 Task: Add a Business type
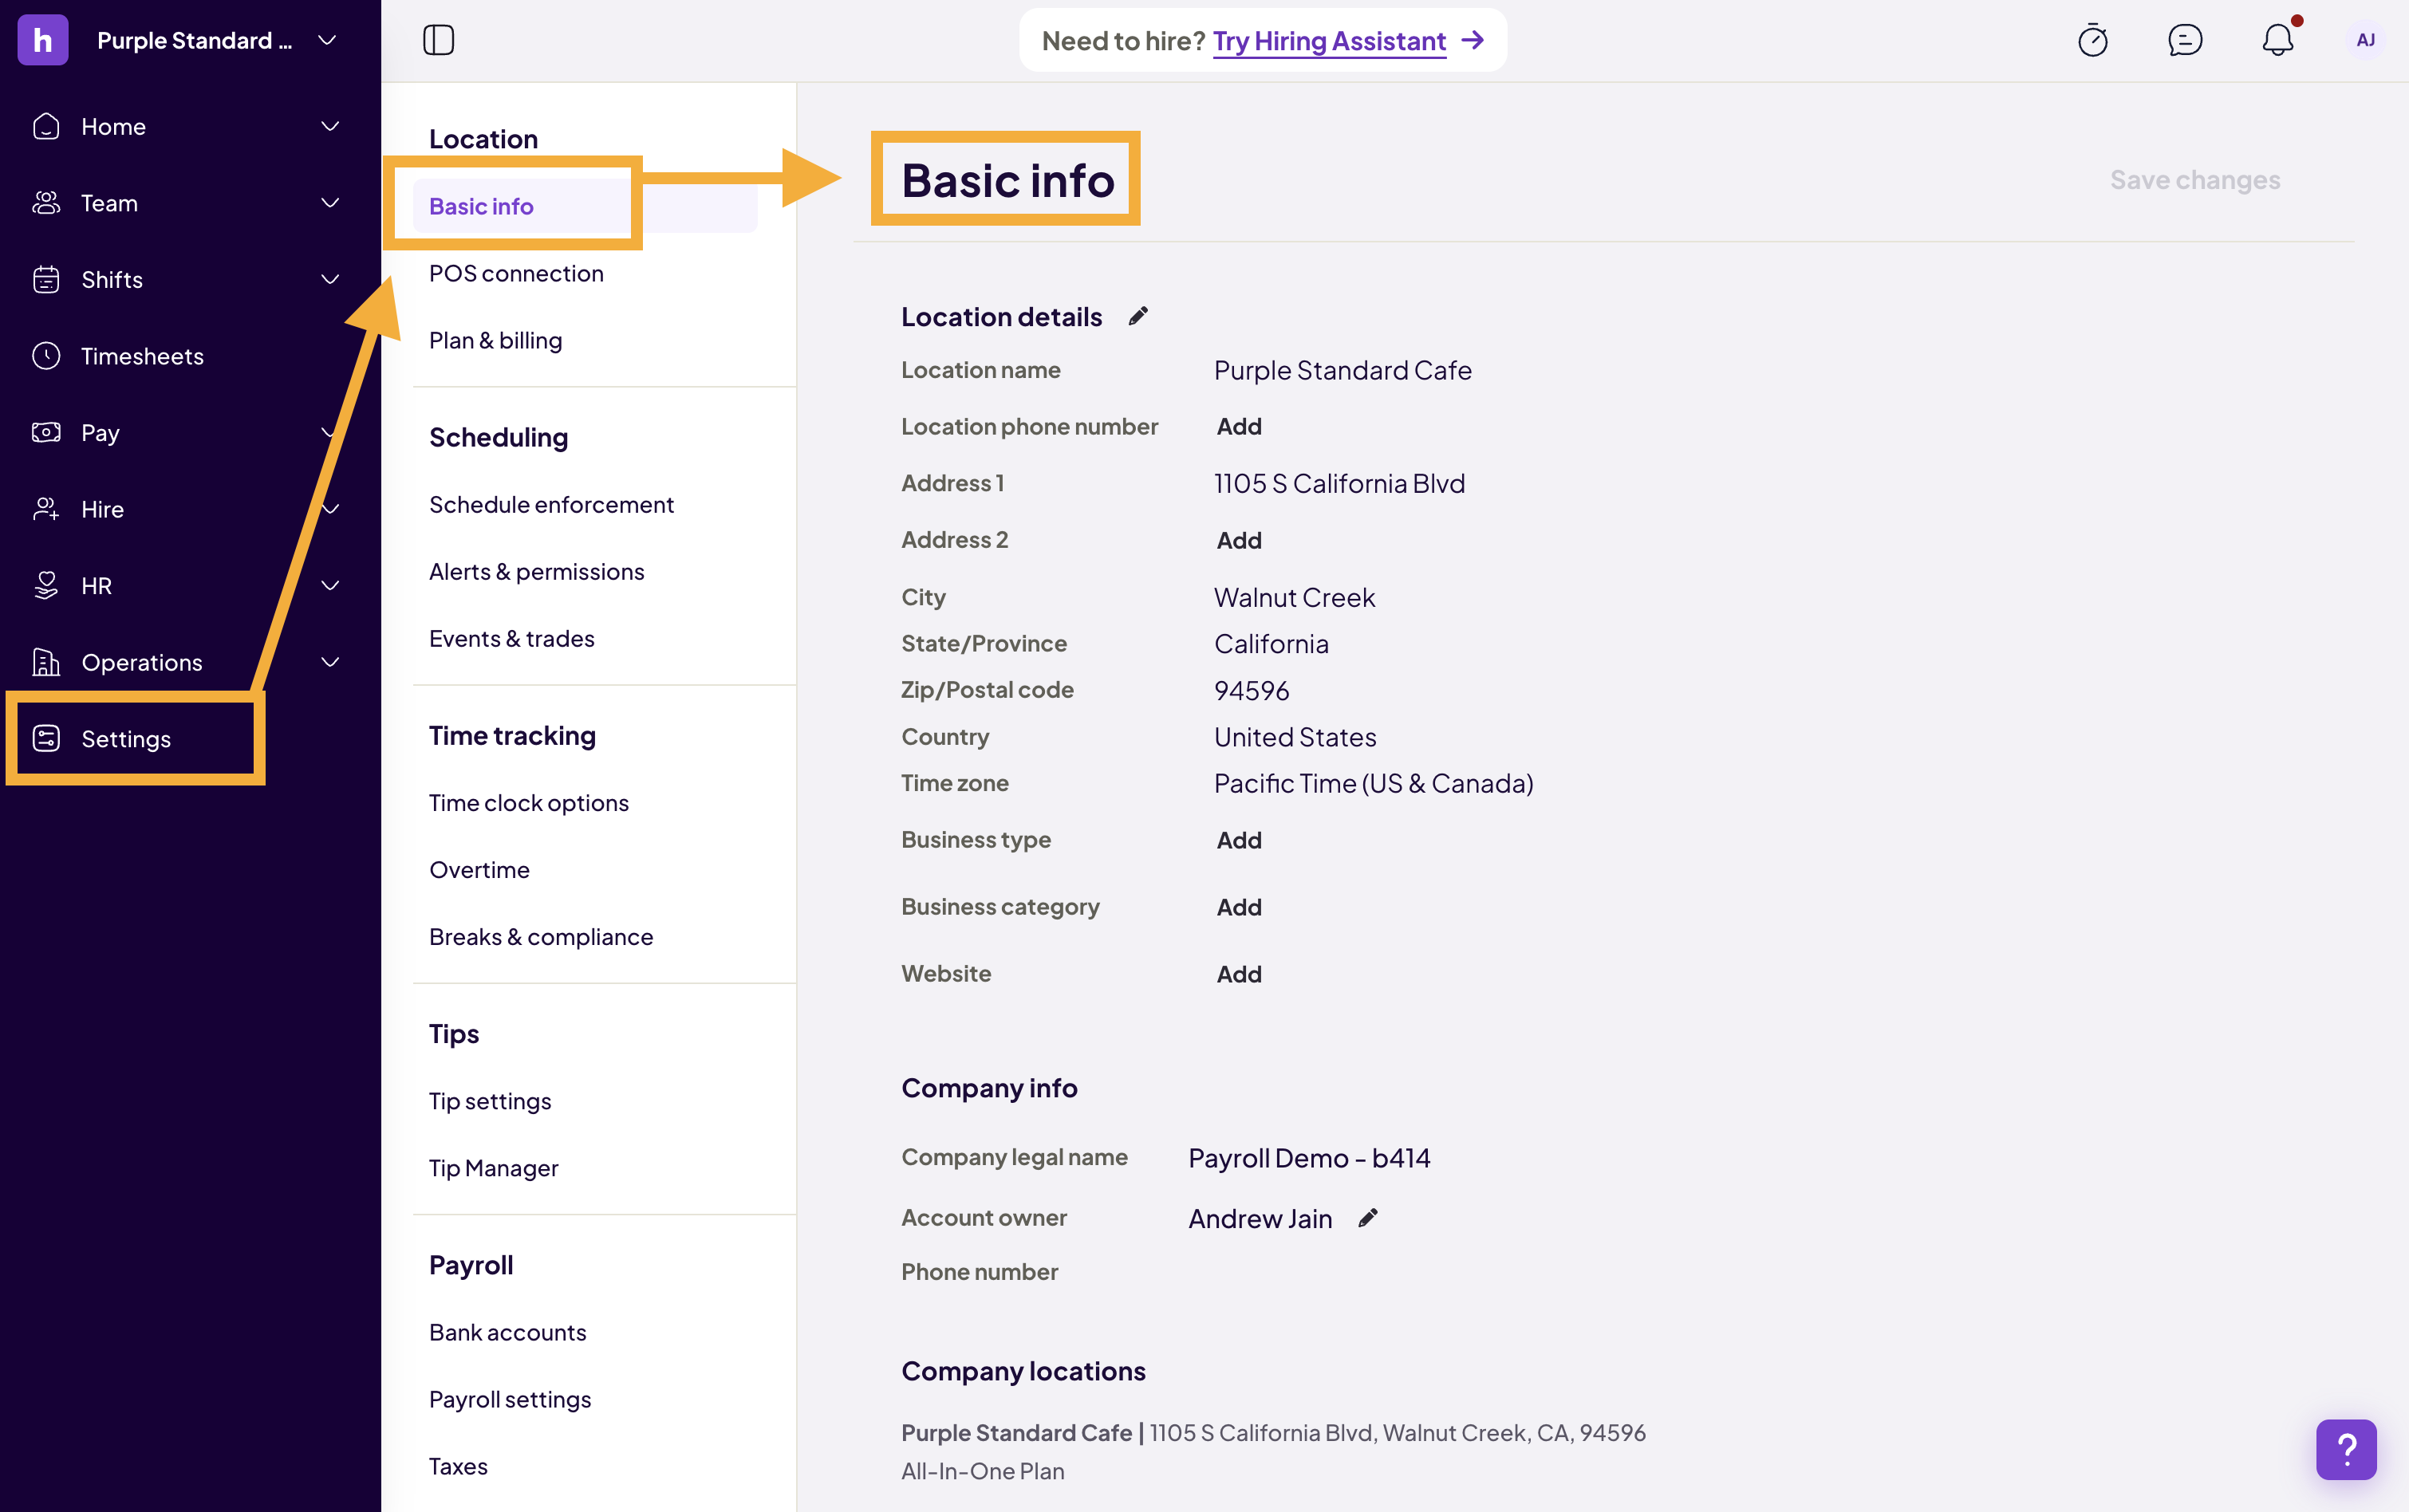(x=1238, y=839)
